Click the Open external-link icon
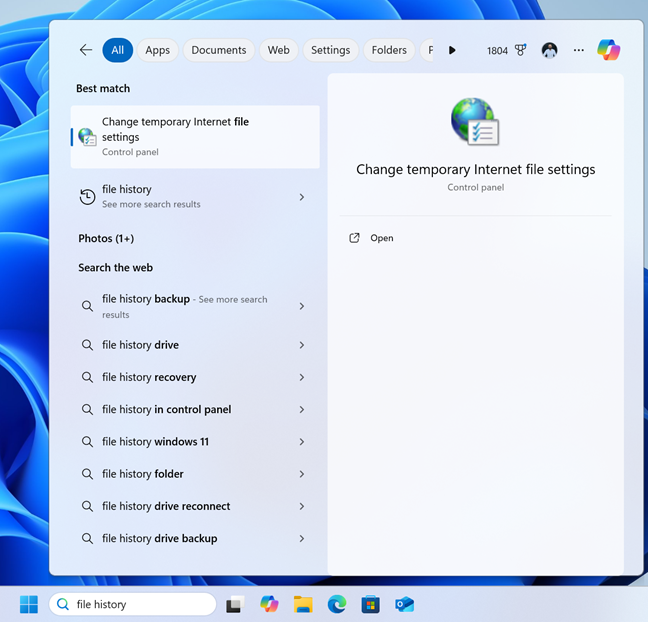Image resolution: width=648 pixels, height=622 pixels. click(354, 238)
